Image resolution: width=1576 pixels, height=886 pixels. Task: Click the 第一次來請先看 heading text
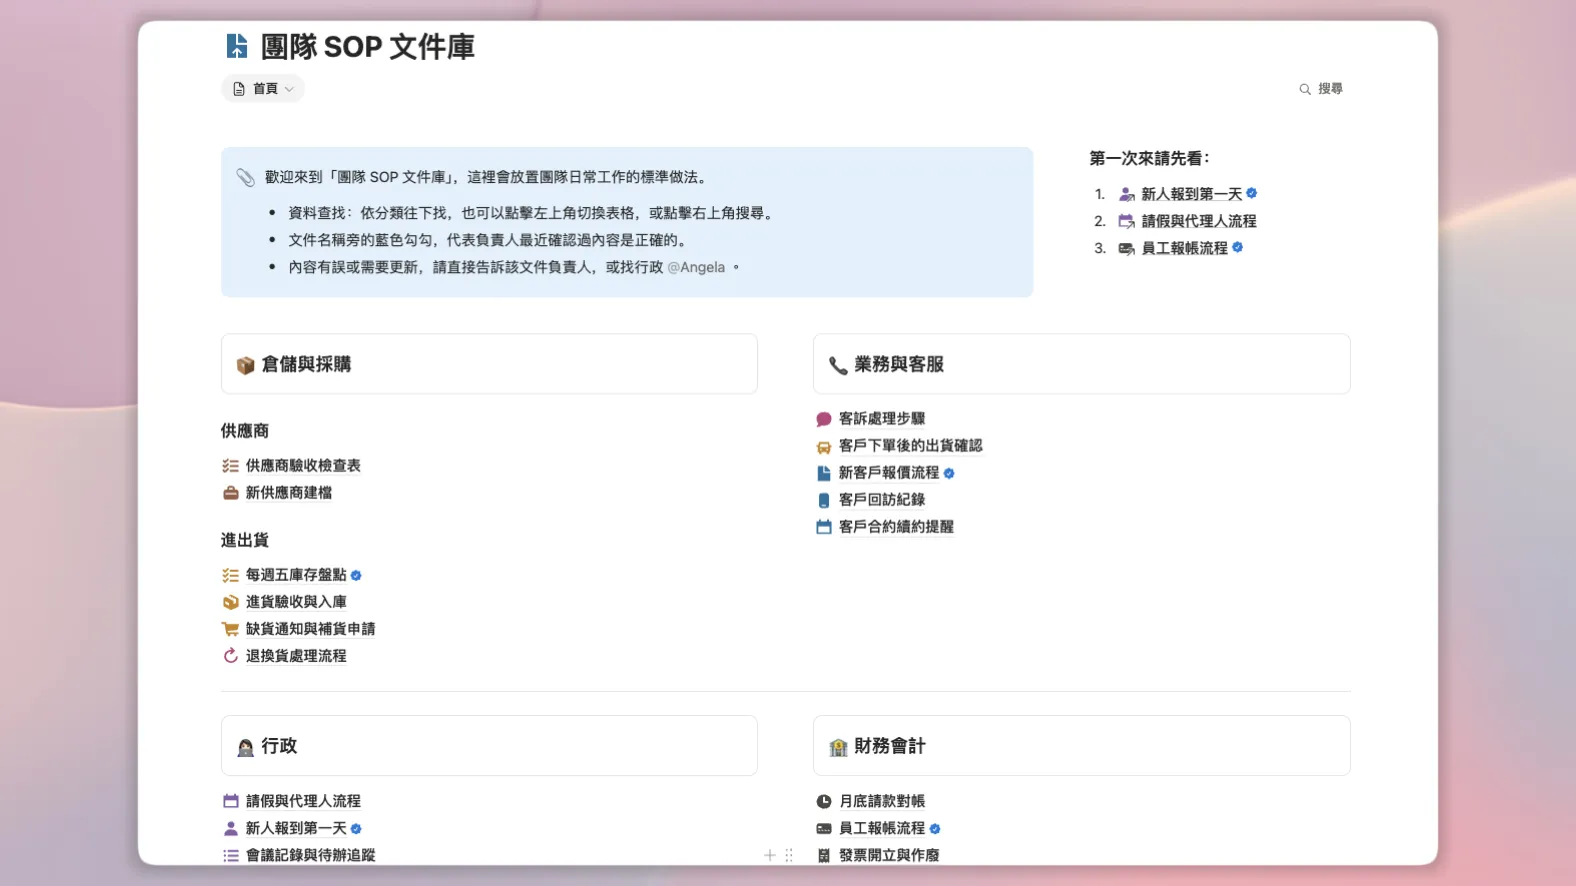click(x=1150, y=158)
